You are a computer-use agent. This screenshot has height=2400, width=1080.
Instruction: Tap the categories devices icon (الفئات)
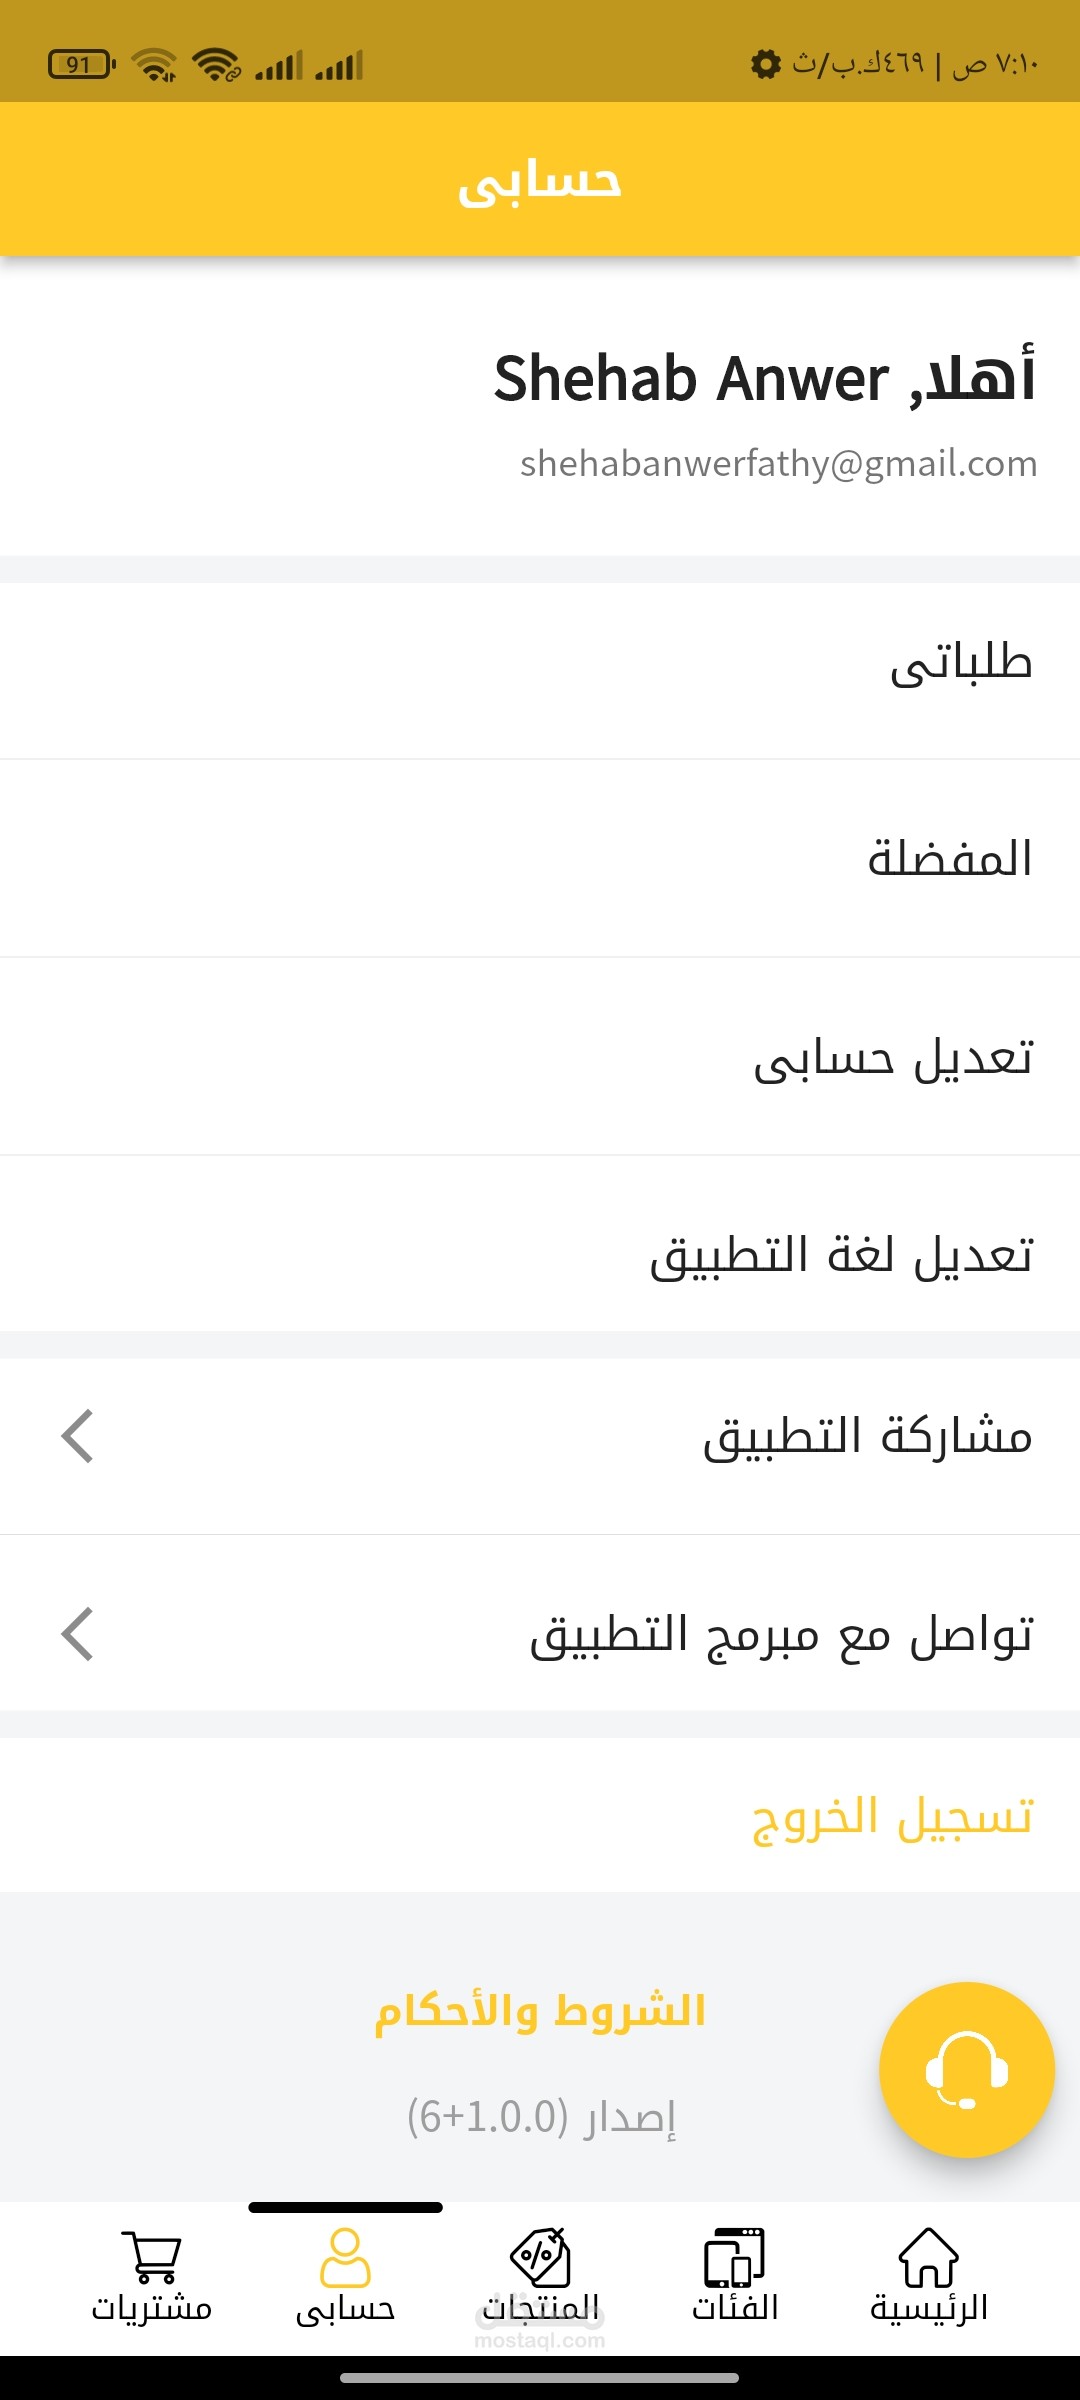pos(734,2257)
